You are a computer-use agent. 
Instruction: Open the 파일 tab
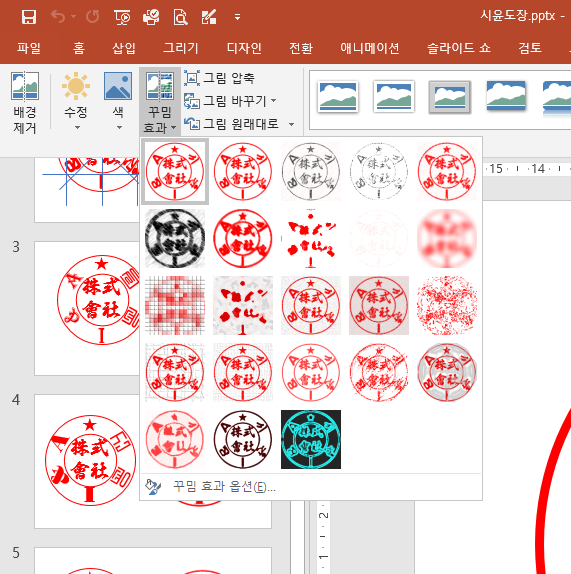tap(29, 48)
